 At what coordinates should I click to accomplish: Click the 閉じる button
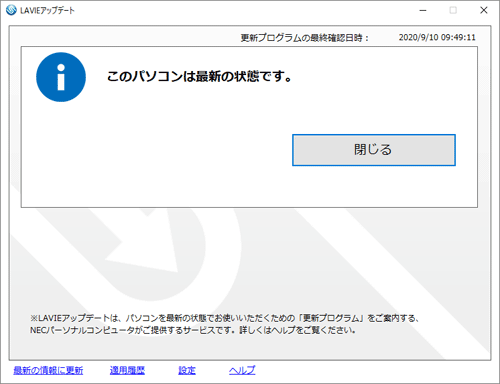point(374,150)
